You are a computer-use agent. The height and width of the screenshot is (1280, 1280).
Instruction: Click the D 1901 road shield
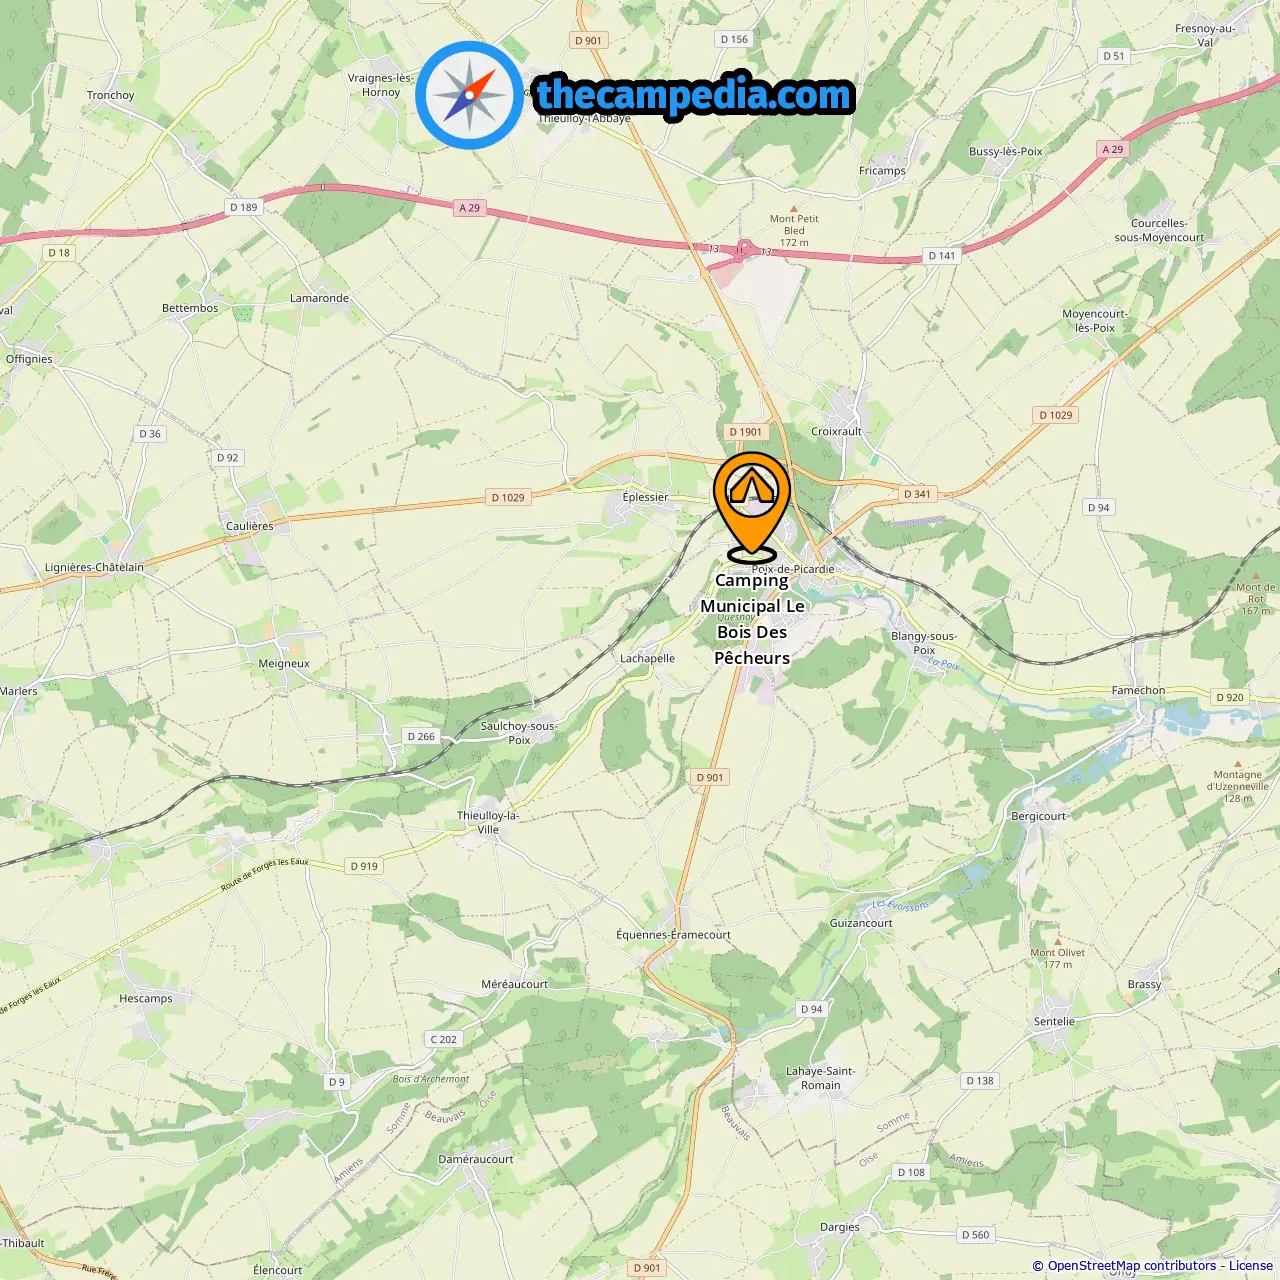746,432
